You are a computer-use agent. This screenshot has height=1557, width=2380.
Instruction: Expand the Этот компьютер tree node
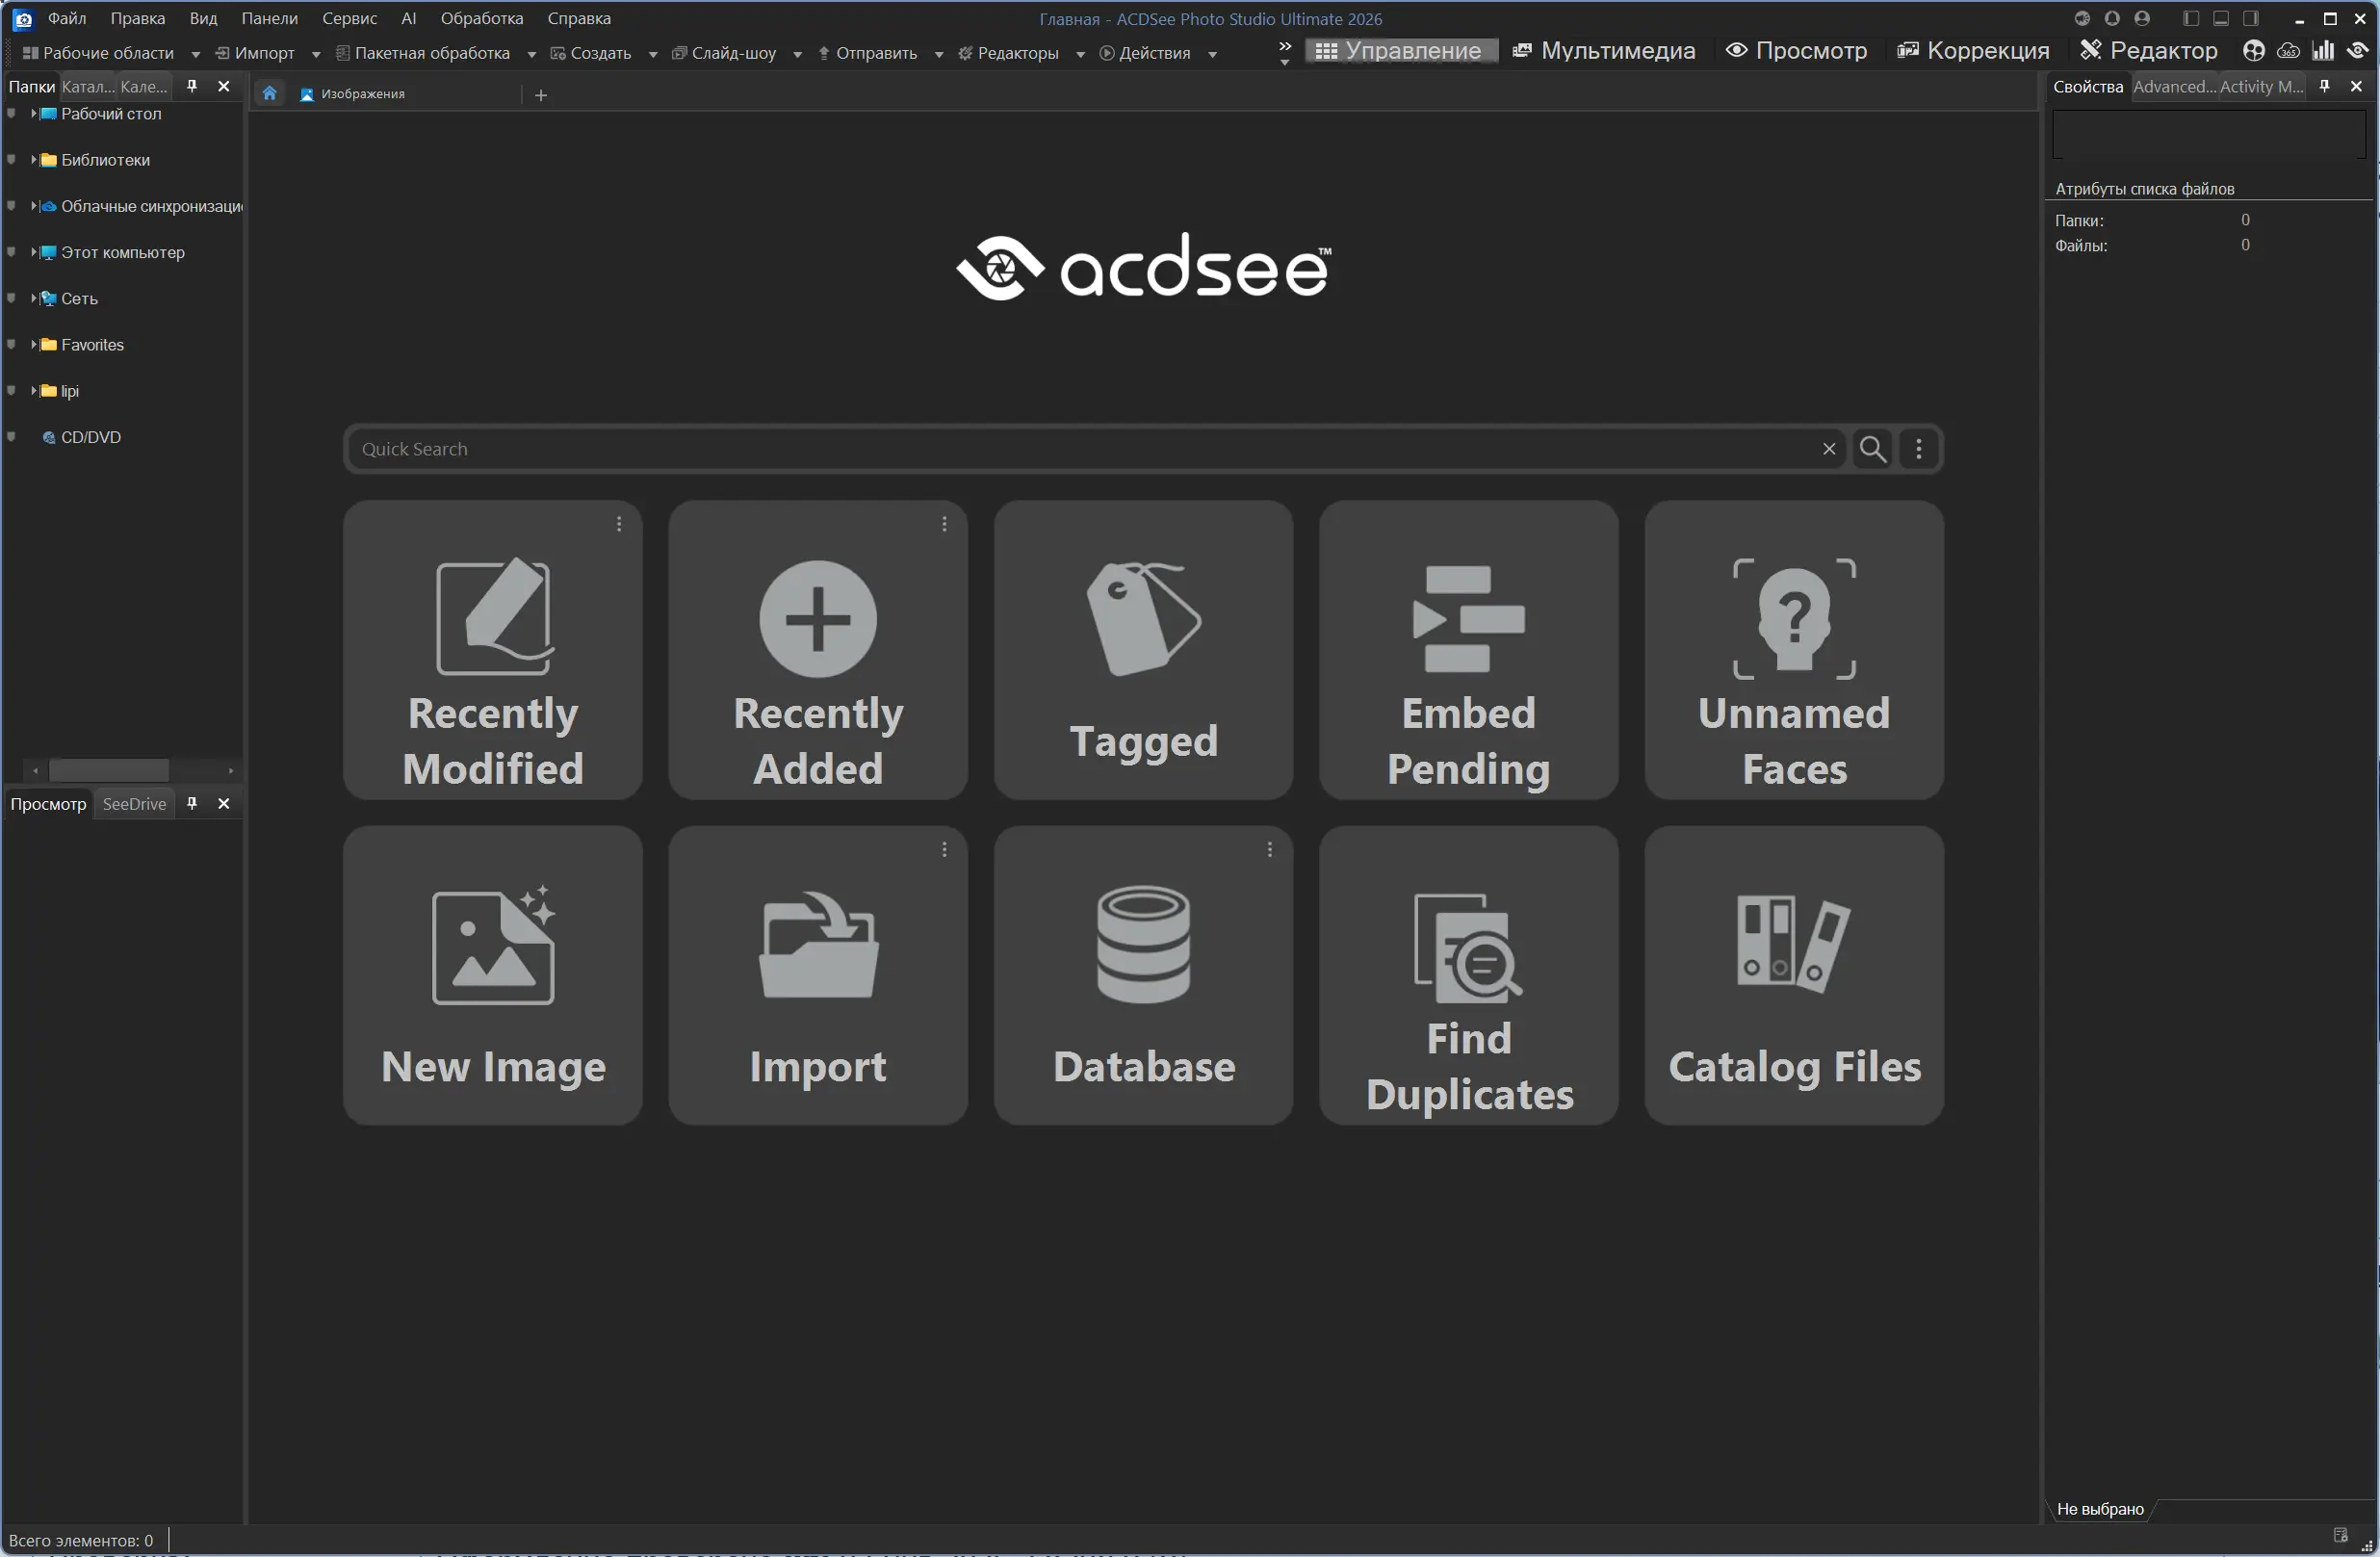[33, 252]
